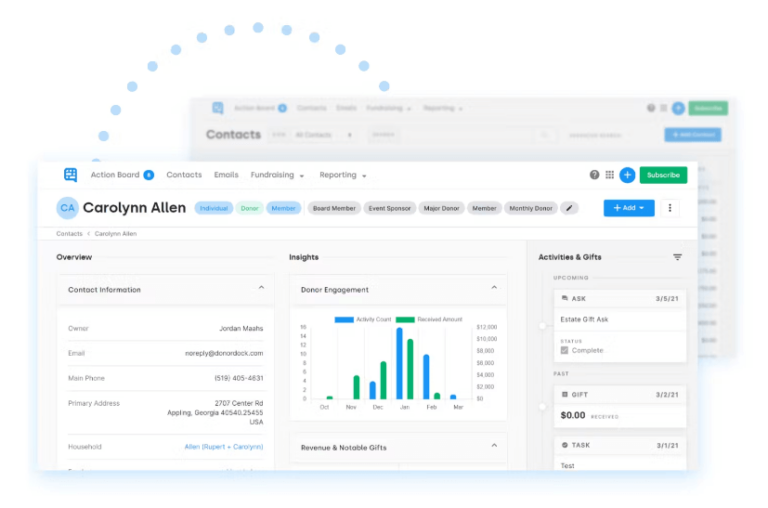The width and height of the screenshot is (768, 508).
Task: Open the apps grid icon
Action: click(609, 175)
